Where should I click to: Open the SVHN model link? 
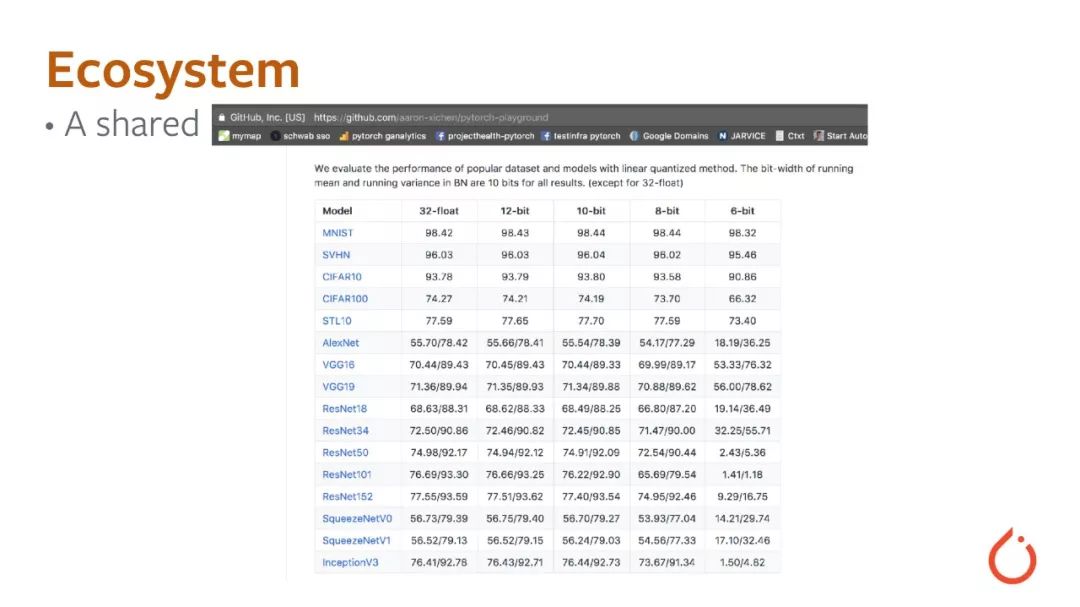[336, 255]
